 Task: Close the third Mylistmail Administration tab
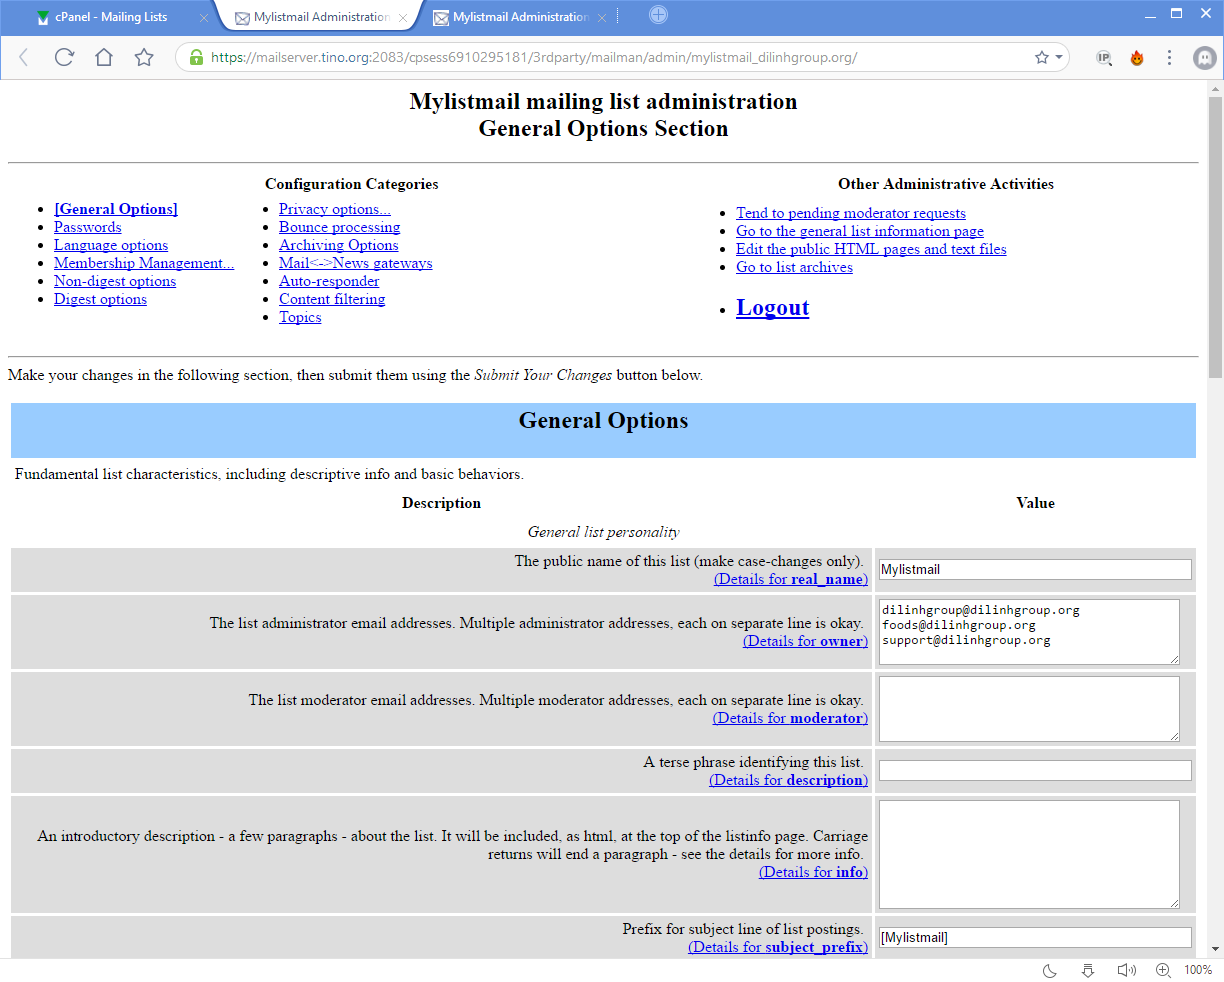coord(602,17)
